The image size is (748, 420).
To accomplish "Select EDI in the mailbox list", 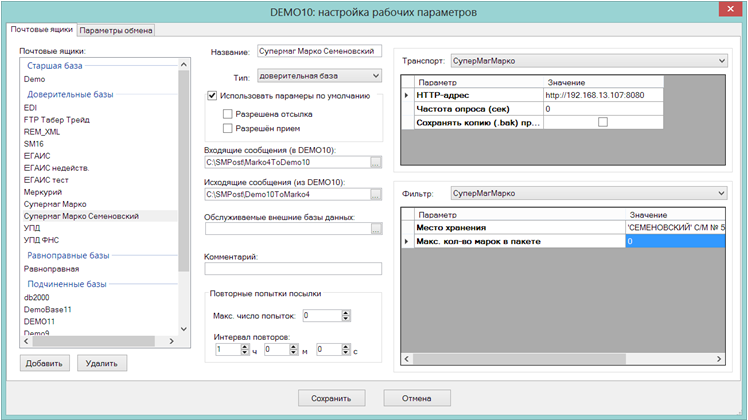I will (x=30, y=108).
